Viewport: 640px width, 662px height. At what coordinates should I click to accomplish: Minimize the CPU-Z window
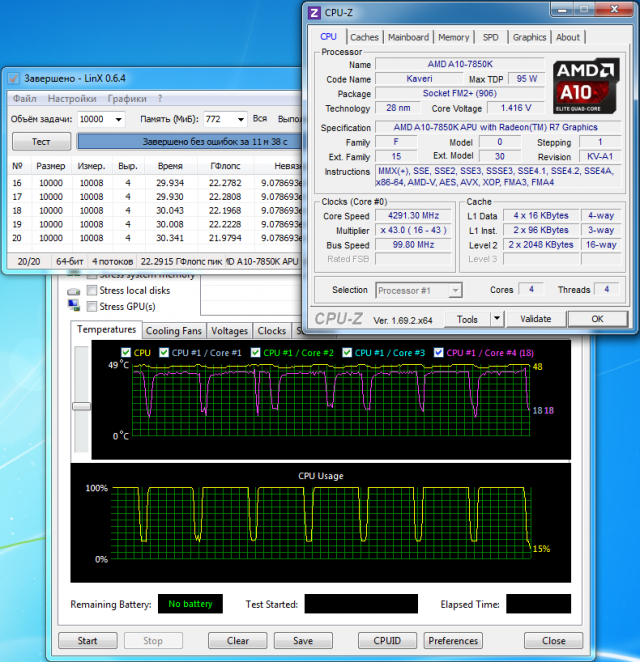coord(562,9)
